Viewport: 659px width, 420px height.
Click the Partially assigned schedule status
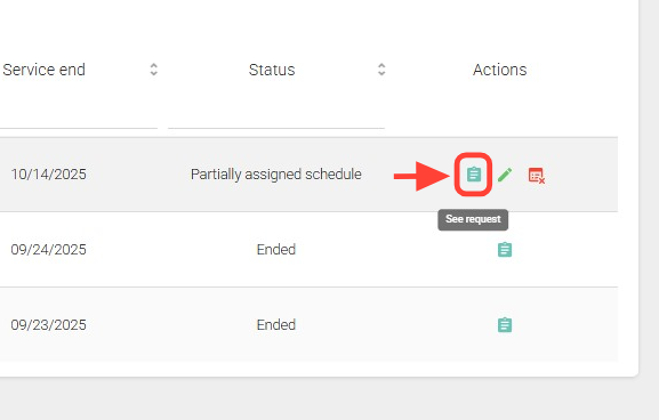point(276,174)
